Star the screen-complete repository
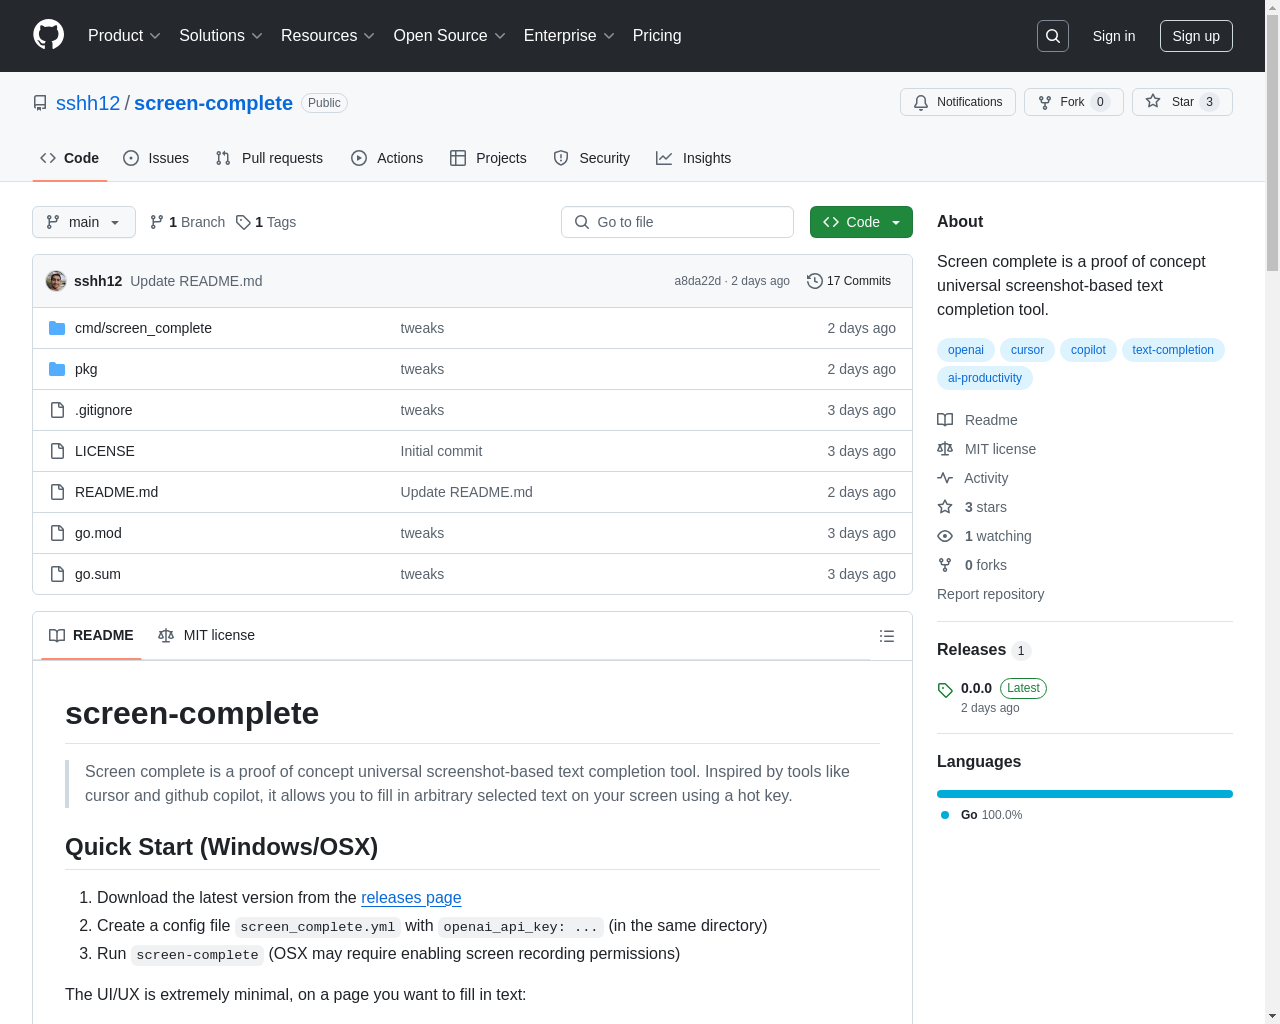1280x1024 pixels. tap(1182, 102)
